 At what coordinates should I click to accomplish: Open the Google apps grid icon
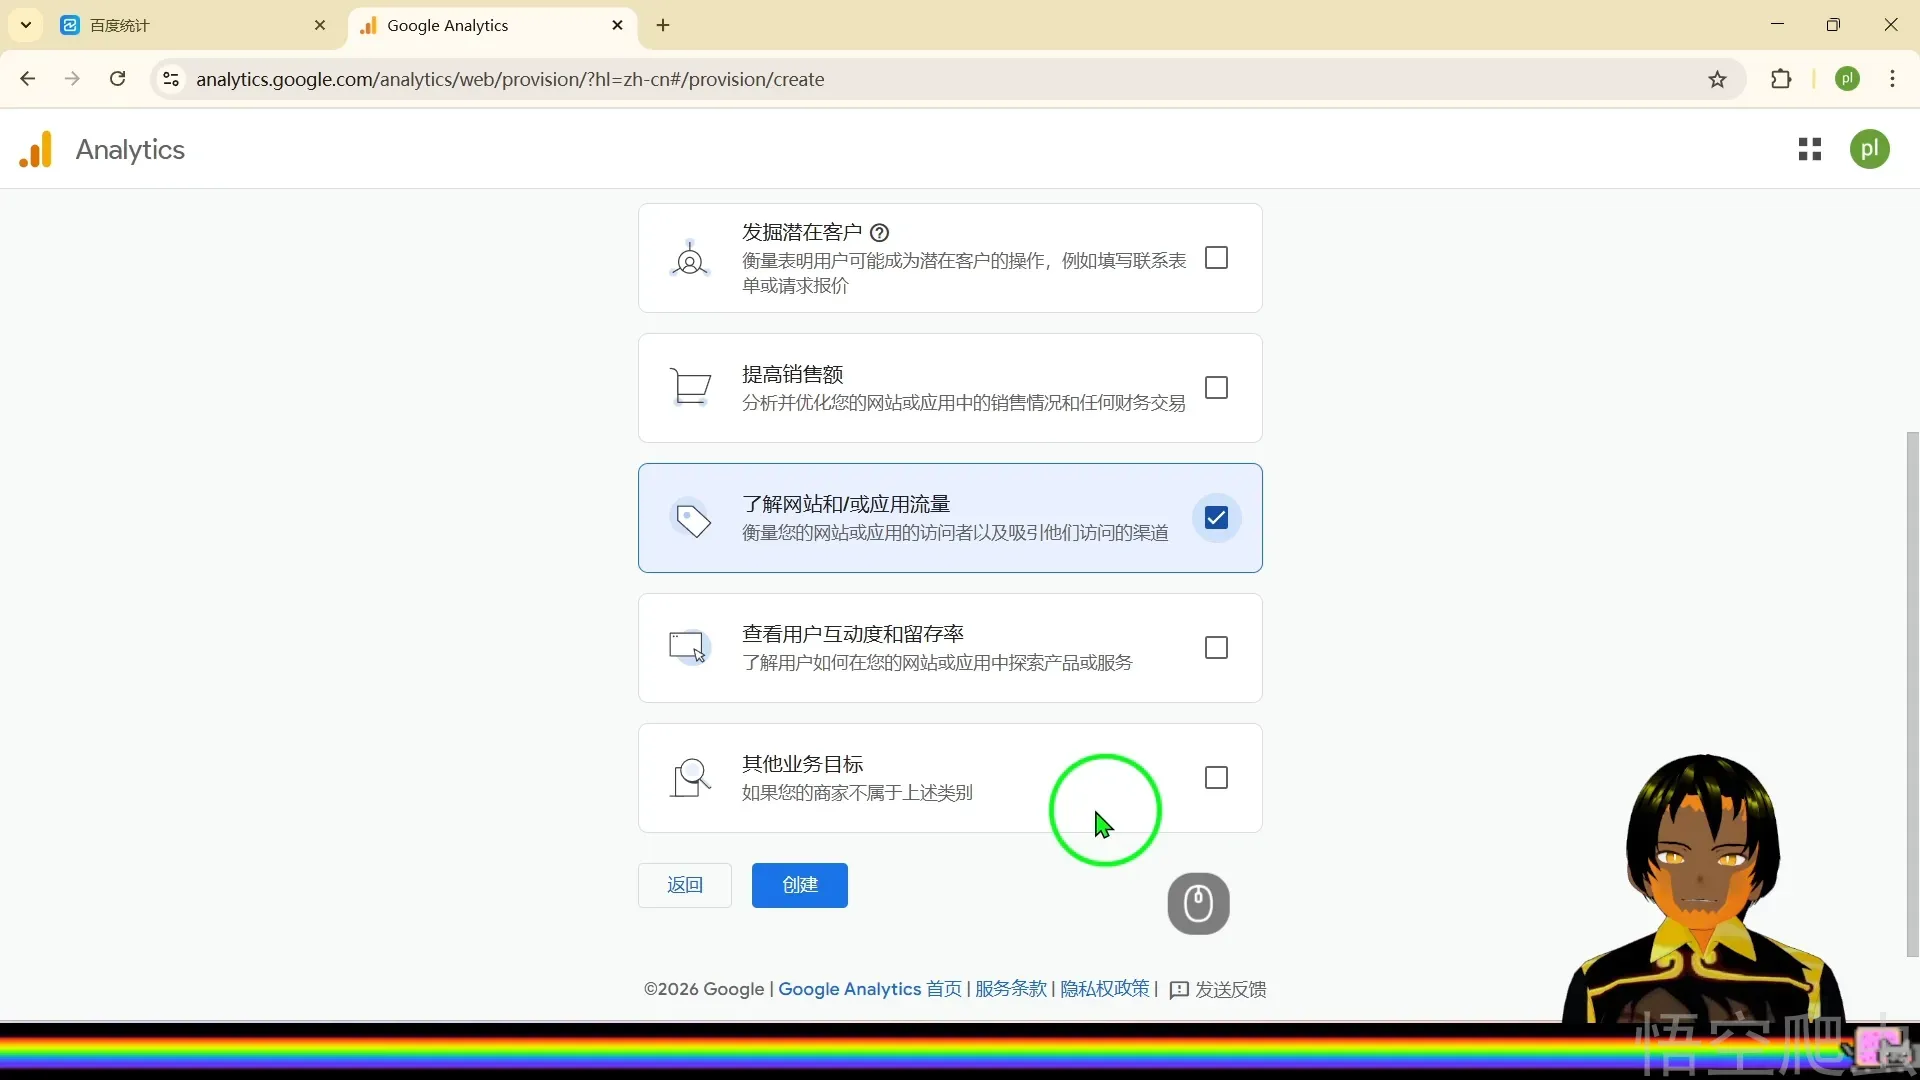click(1809, 150)
